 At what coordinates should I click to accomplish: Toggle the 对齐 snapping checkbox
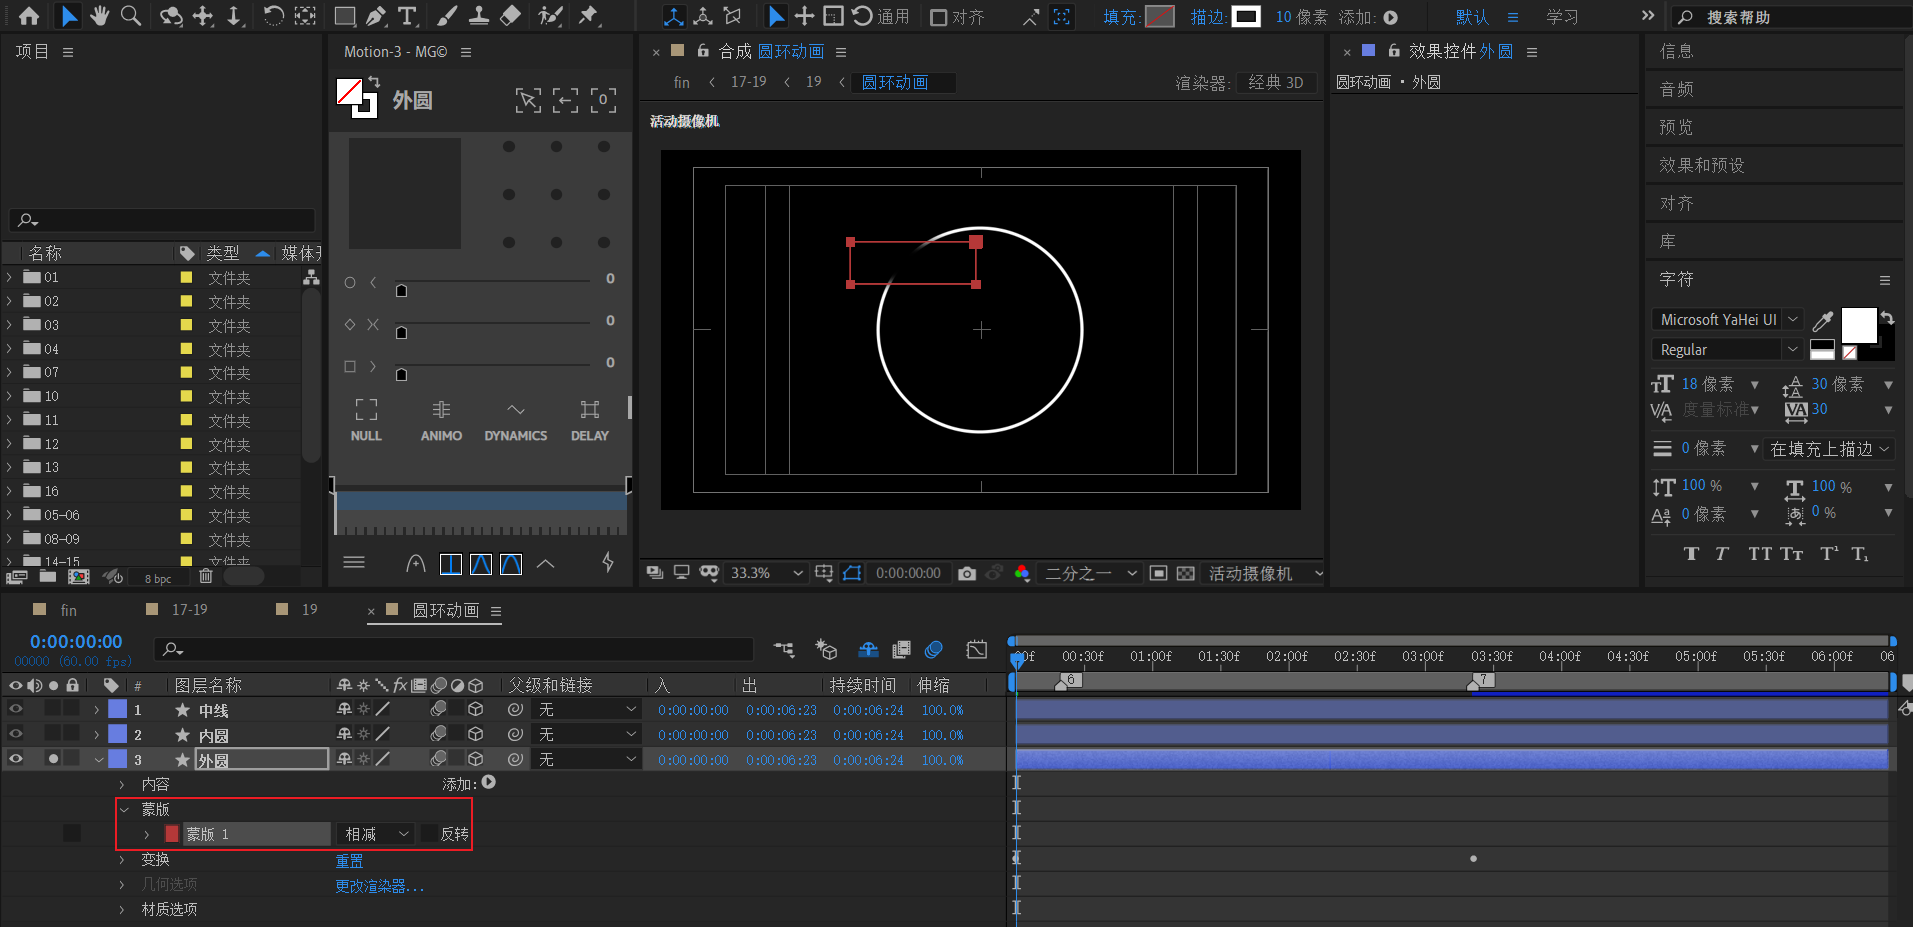tap(938, 17)
